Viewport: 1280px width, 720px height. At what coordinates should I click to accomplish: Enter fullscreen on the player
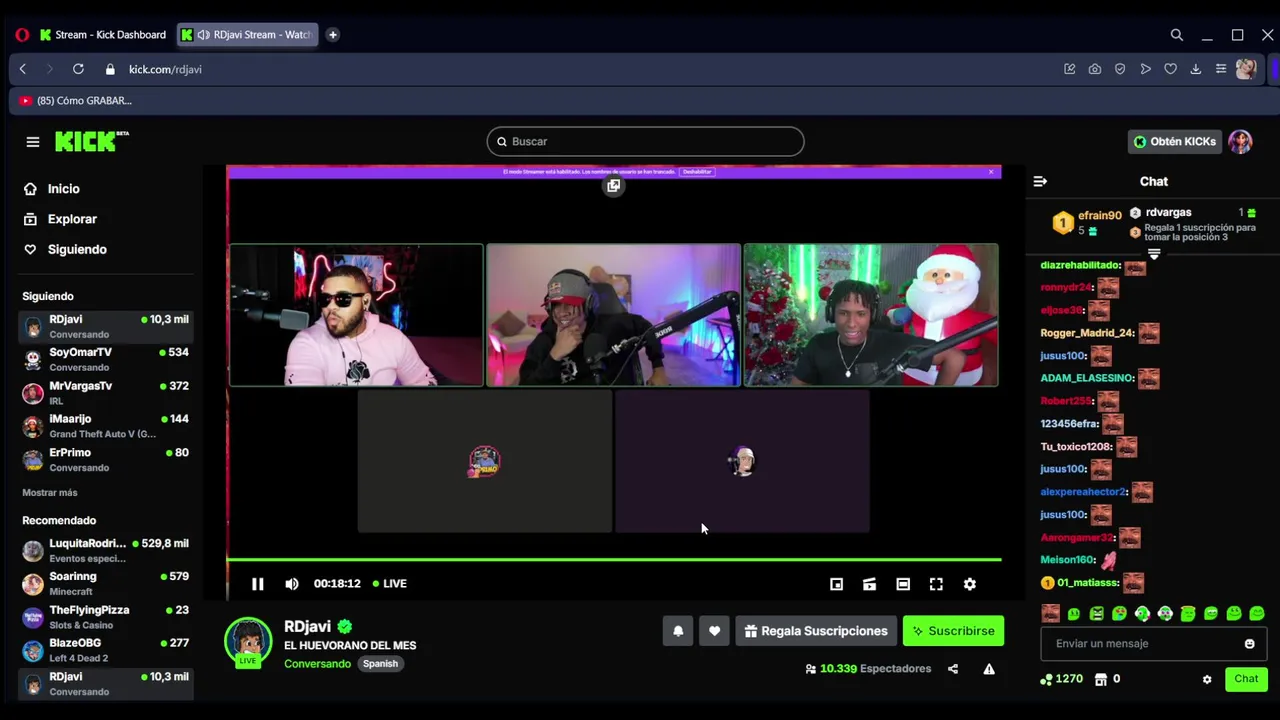(x=936, y=584)
